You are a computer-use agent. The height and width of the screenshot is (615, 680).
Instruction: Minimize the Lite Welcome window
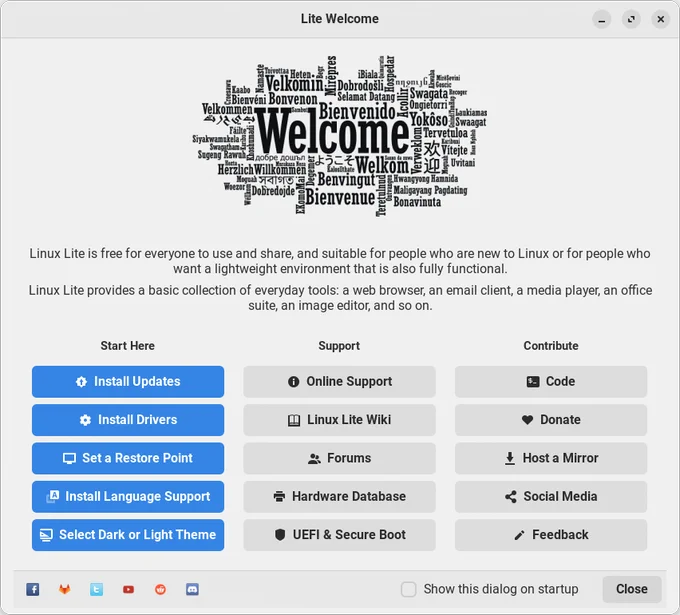click(602, 20)
